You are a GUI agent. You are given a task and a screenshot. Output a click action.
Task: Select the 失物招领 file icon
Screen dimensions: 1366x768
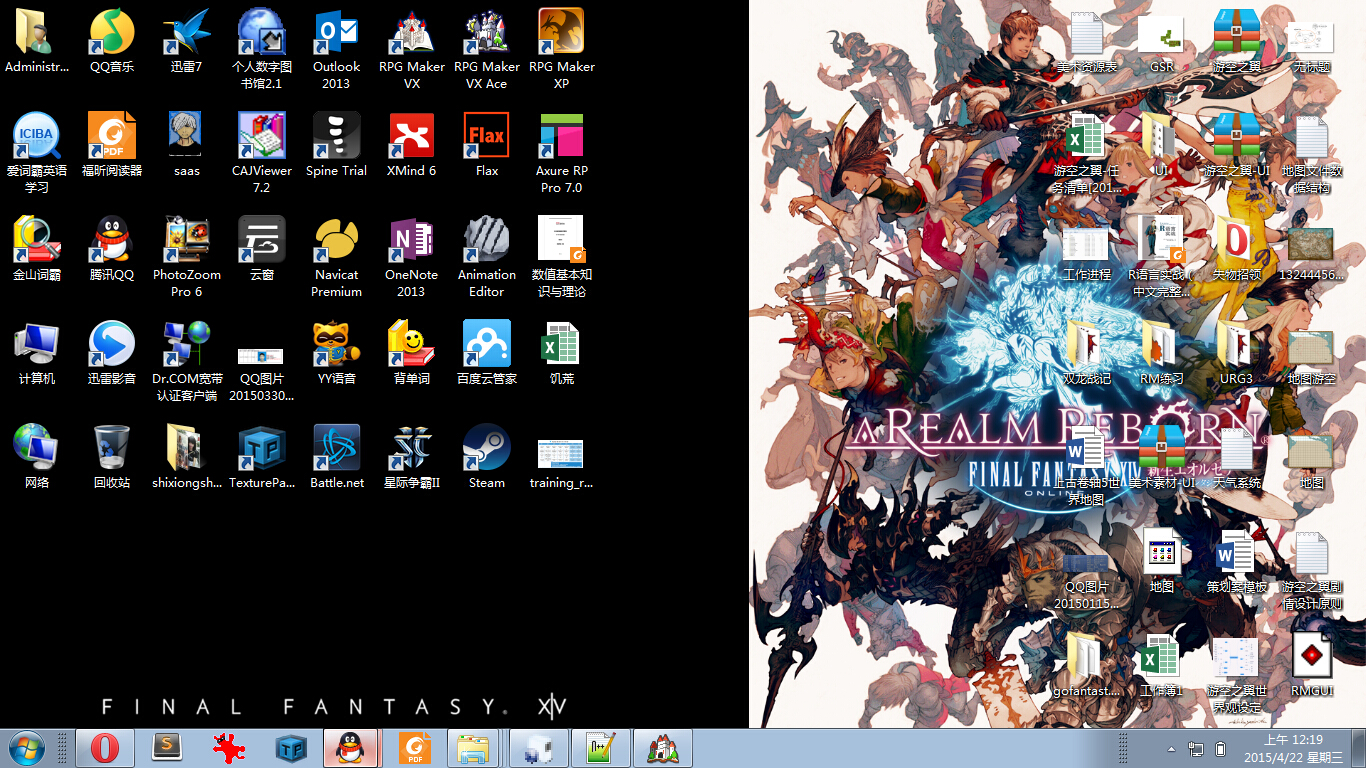(x=1237, y=250)
